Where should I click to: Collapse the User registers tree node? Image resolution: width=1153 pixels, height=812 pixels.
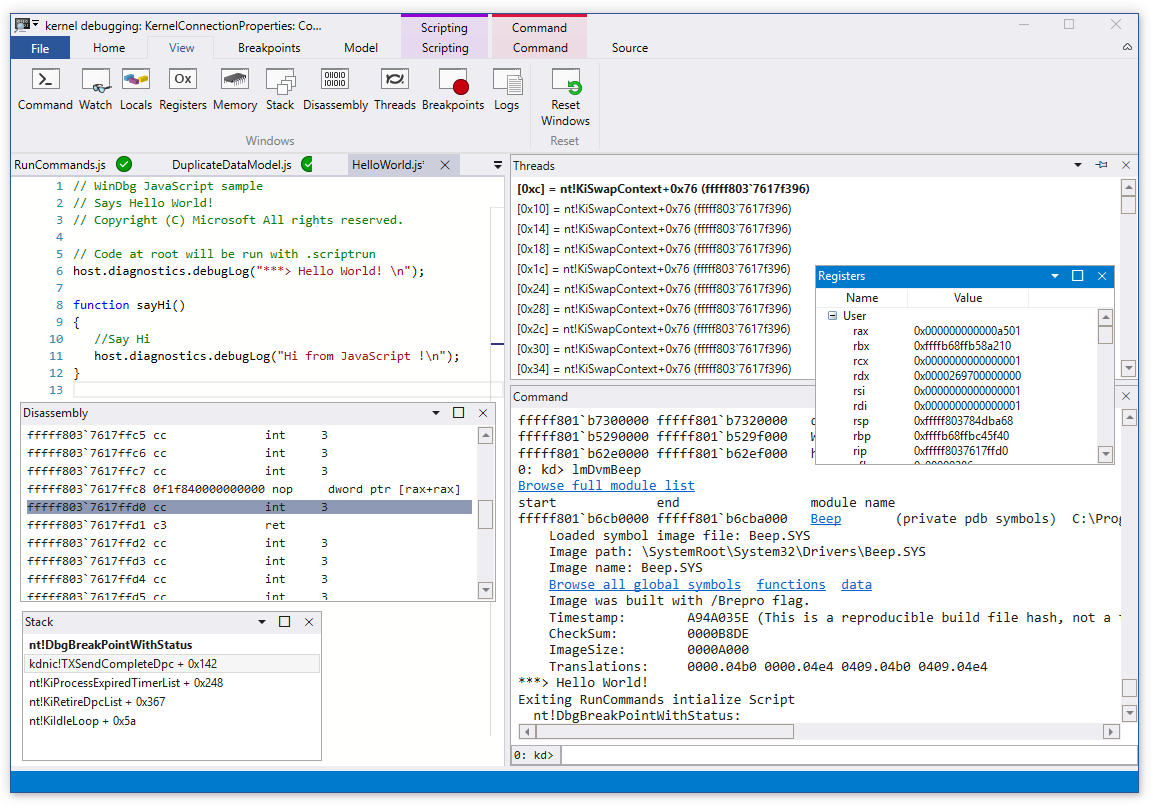click(x=832, y=316)
